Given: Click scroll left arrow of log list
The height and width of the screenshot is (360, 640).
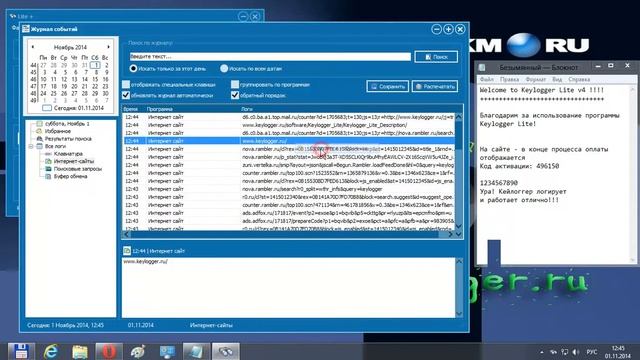Looking at the screenshot, I should [x=126, y=234].
